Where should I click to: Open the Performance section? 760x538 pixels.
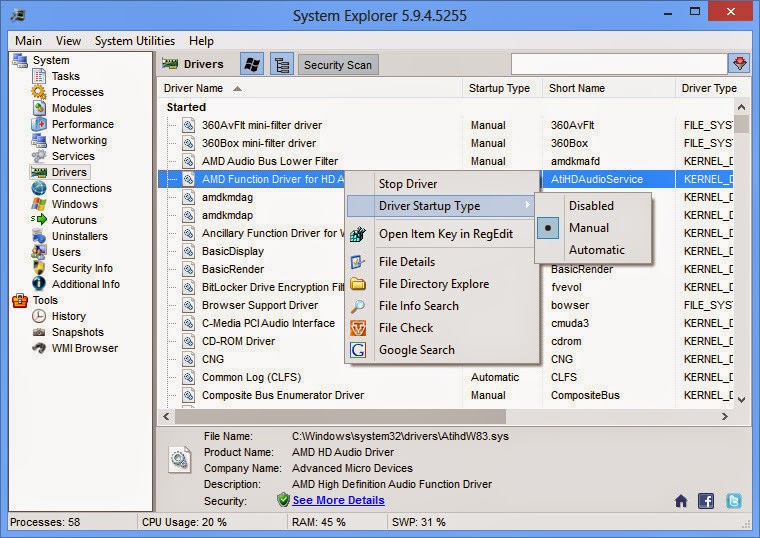point(83,124)
